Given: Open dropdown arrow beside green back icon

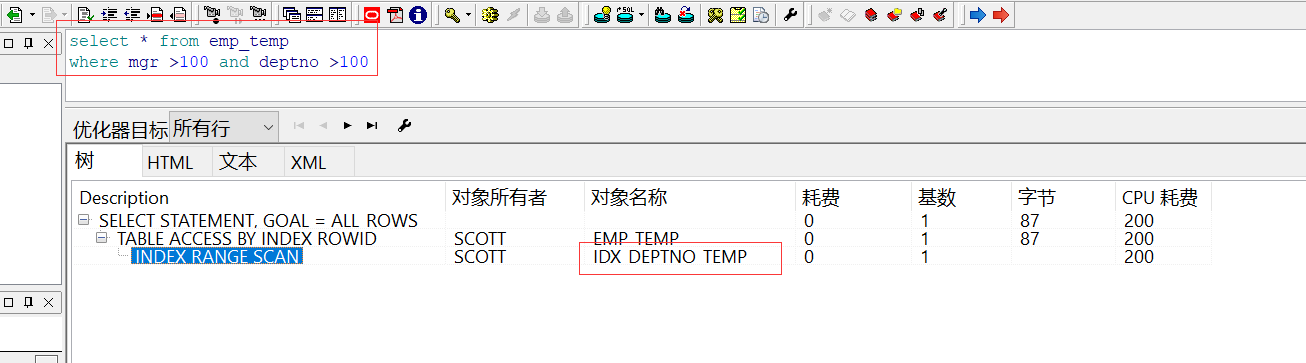Looking at the screenshot, I should pyautogui.click(x=32, y=15).
